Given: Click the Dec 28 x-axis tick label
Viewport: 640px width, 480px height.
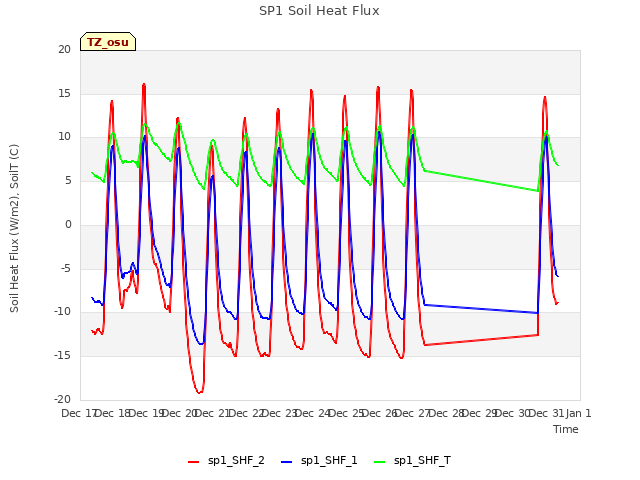Looking at the screenshot, I should (446, 413).
